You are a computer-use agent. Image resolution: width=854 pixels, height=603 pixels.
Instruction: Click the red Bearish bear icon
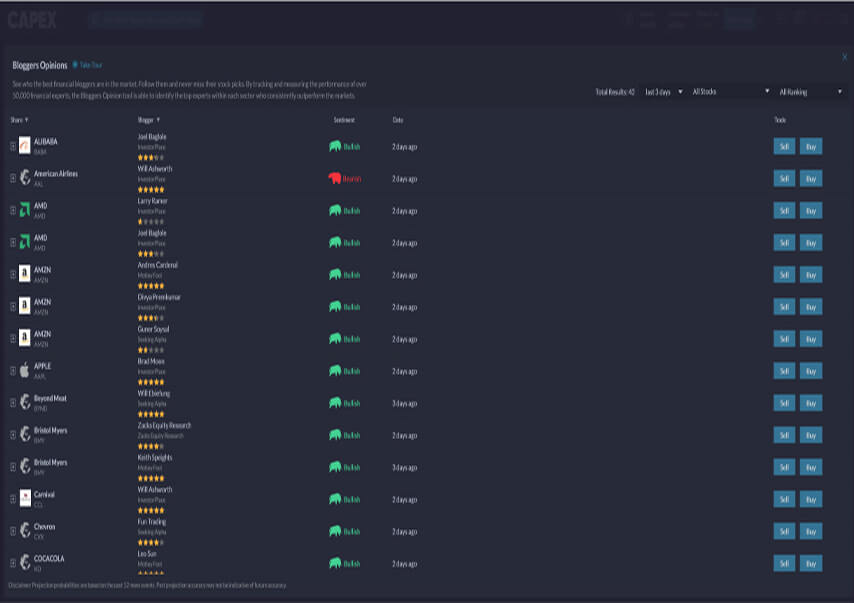334,178
